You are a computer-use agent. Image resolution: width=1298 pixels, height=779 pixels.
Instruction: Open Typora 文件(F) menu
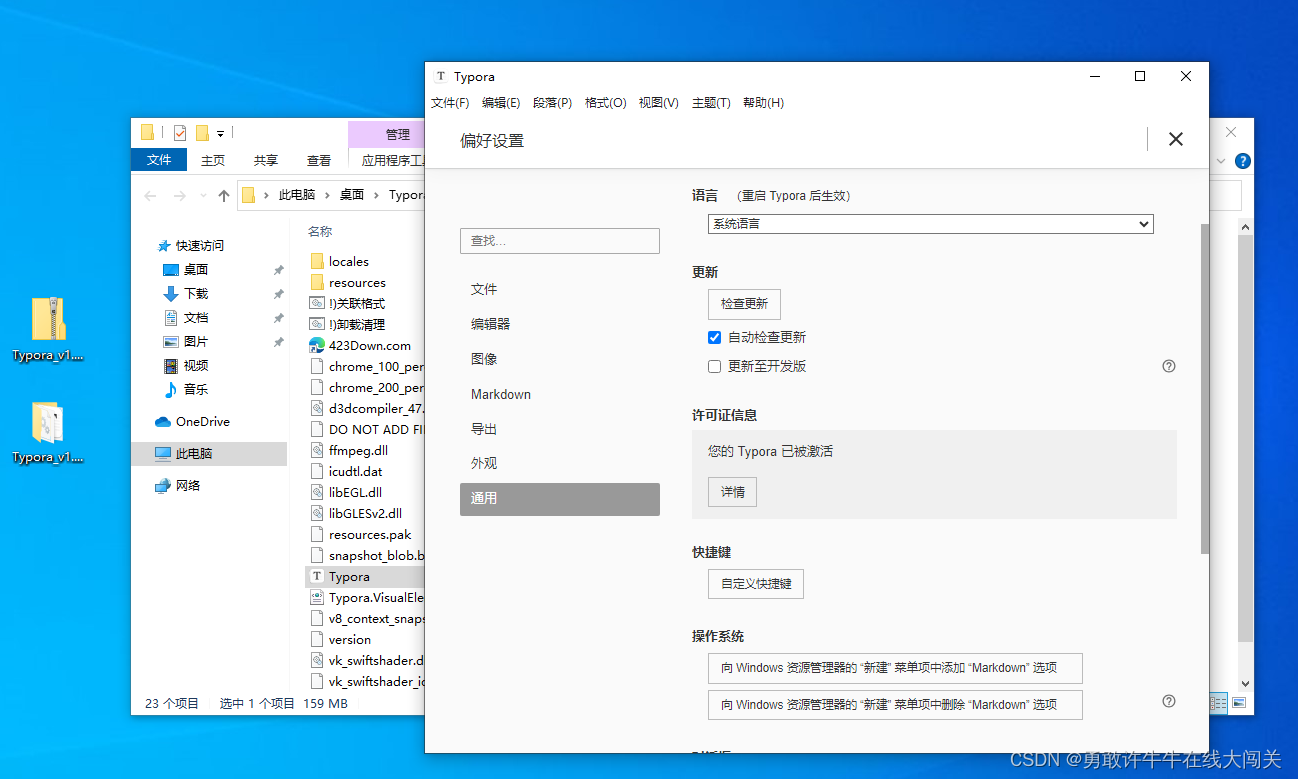point(450,103)
